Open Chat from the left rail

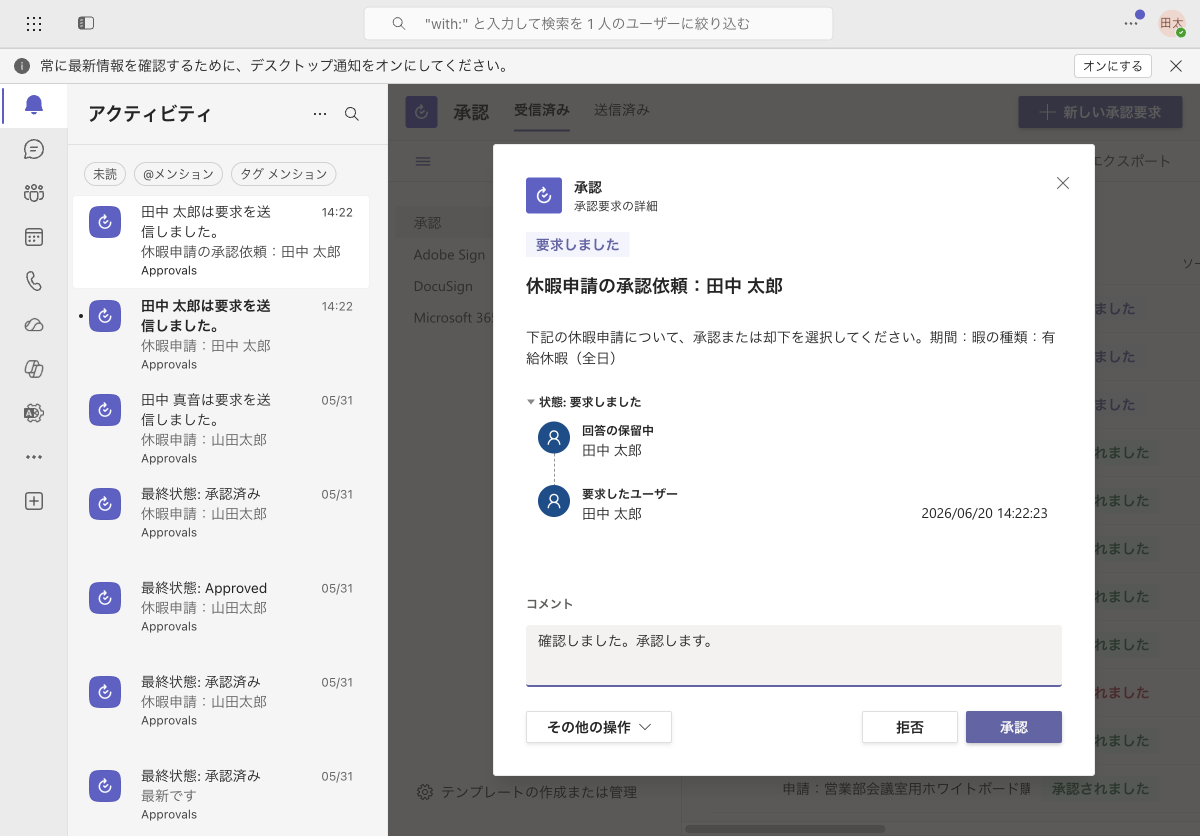tap(34, 149)
